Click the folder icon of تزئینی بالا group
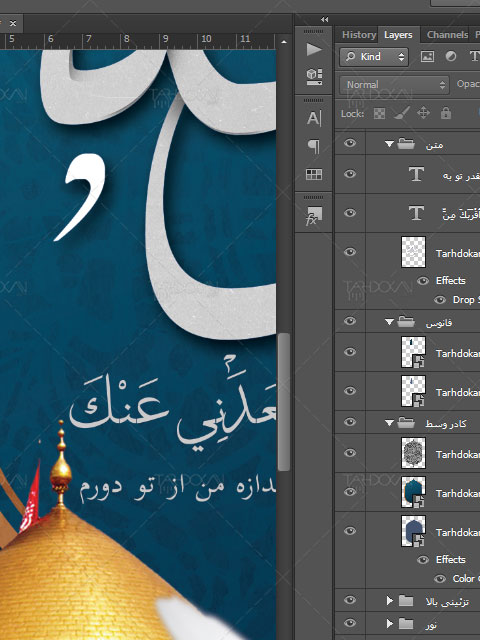Screen dimensions: 480x640 tap(406, 600)
